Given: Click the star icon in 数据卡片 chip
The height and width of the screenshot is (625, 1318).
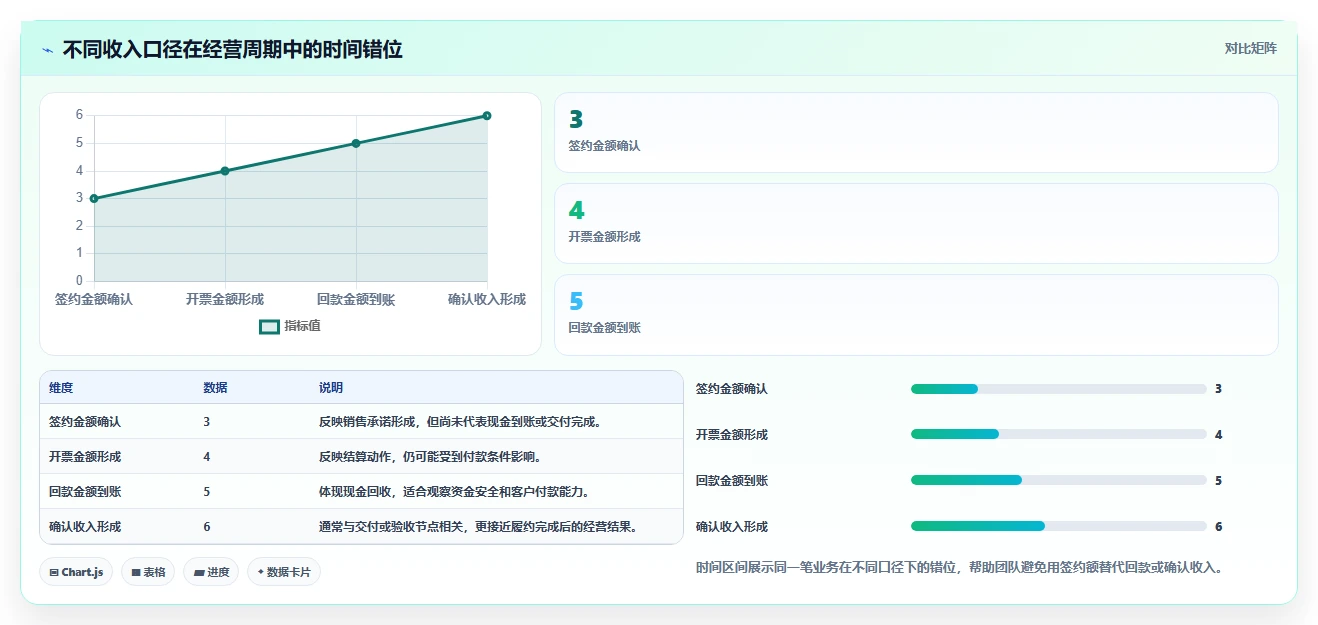Looking at the screenshot, I should [261, 572].
